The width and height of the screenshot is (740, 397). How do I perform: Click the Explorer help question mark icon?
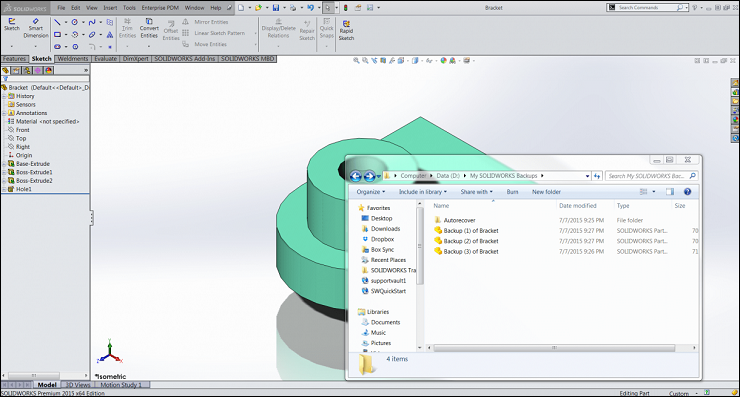687,192
